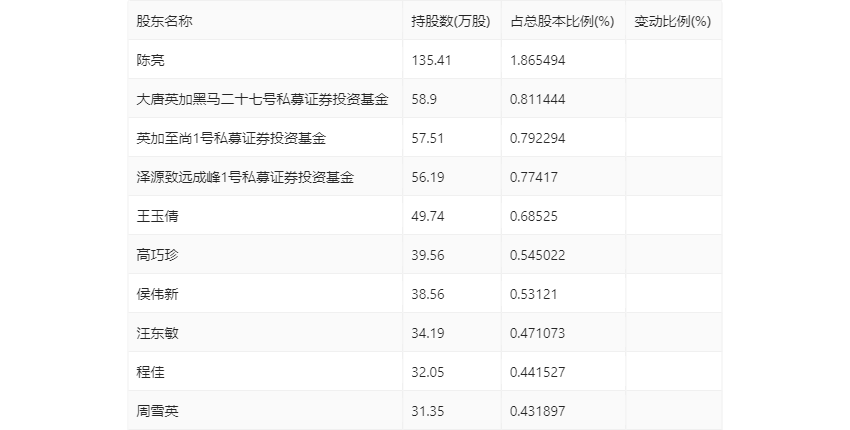Viewport: 850px width, 430px height.
Task: Click the holding value 58.9
Action: tap(424, 99)
